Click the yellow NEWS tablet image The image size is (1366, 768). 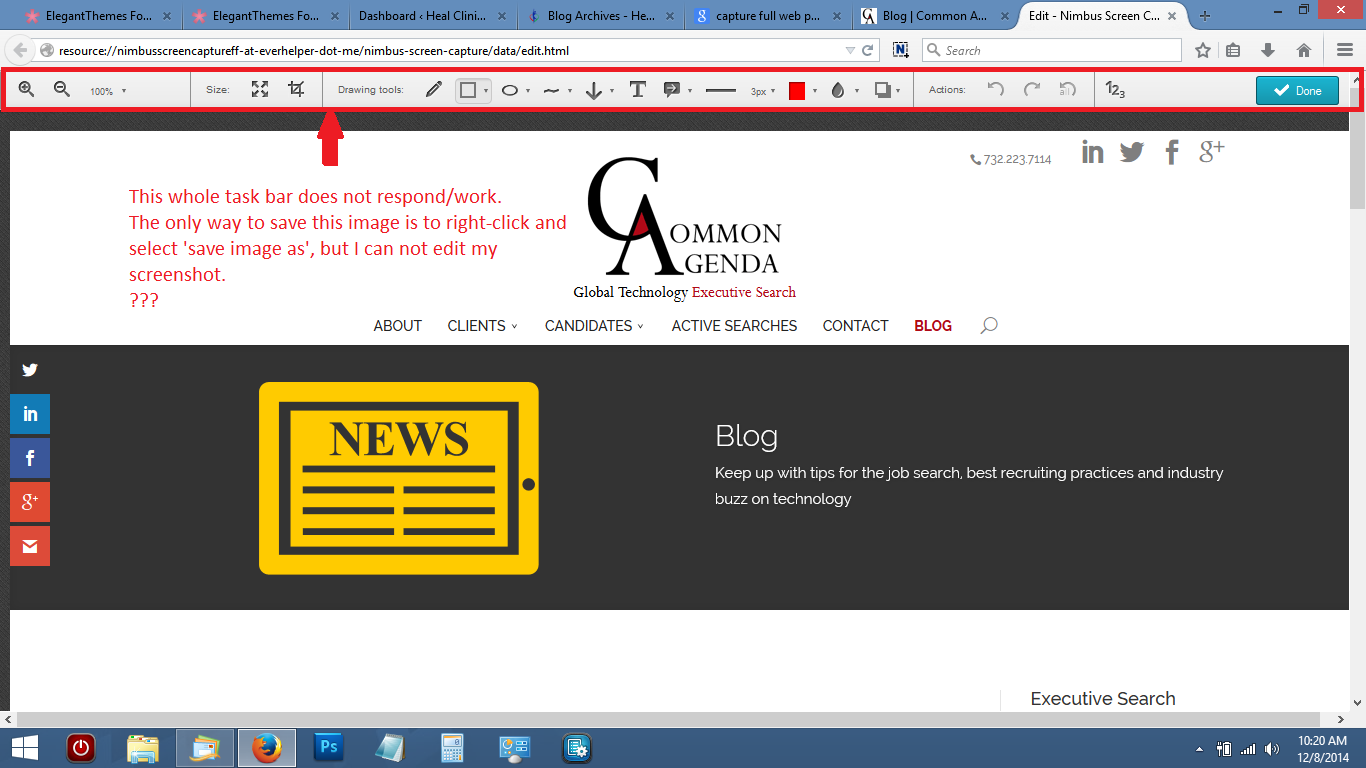click(x=399, y=478)
